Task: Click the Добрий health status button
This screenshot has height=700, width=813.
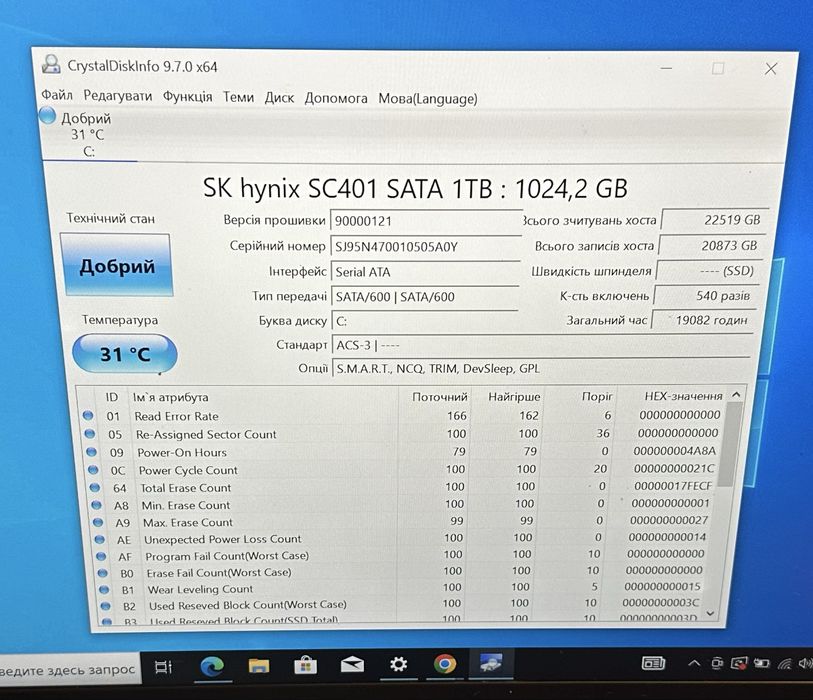Action: tap(117, 266)
